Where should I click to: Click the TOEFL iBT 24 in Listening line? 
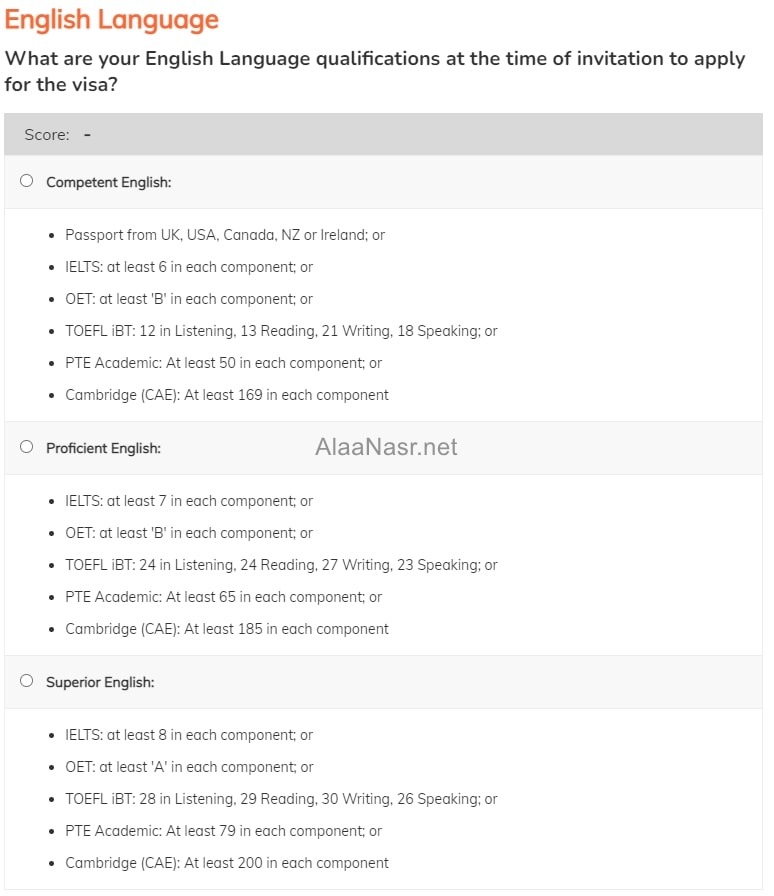[x=281, y=565]
